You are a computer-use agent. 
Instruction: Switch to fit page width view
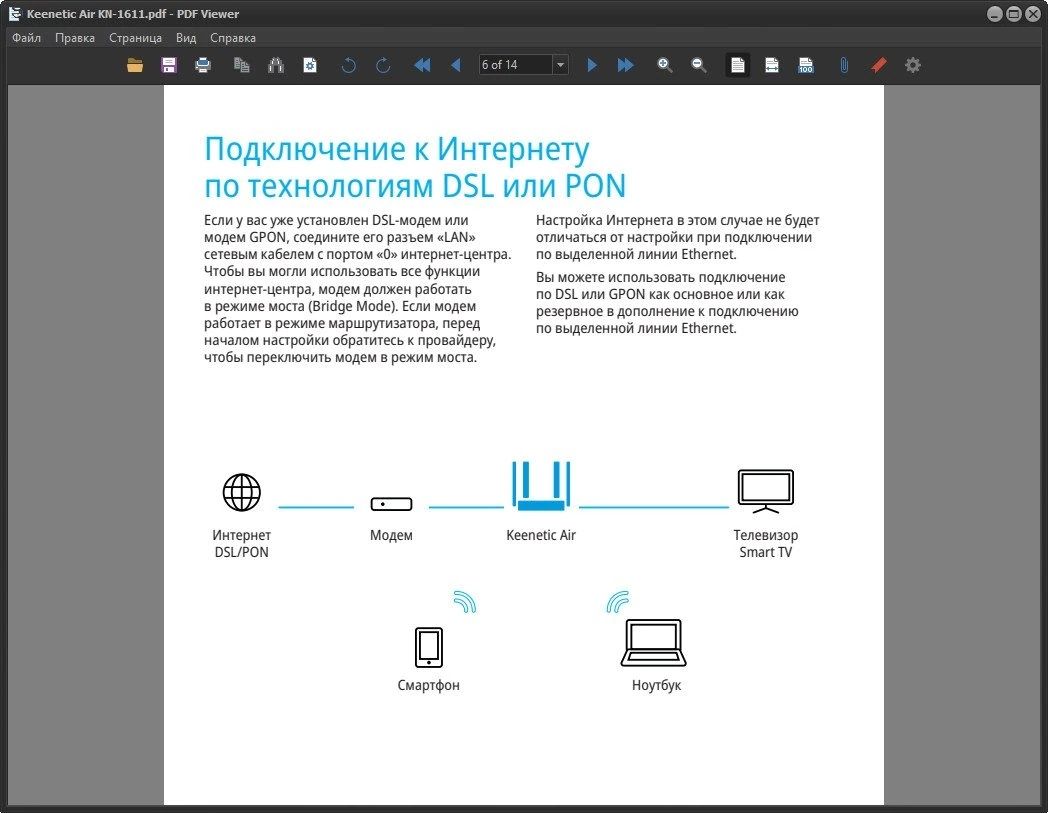[x=771, y=65]
